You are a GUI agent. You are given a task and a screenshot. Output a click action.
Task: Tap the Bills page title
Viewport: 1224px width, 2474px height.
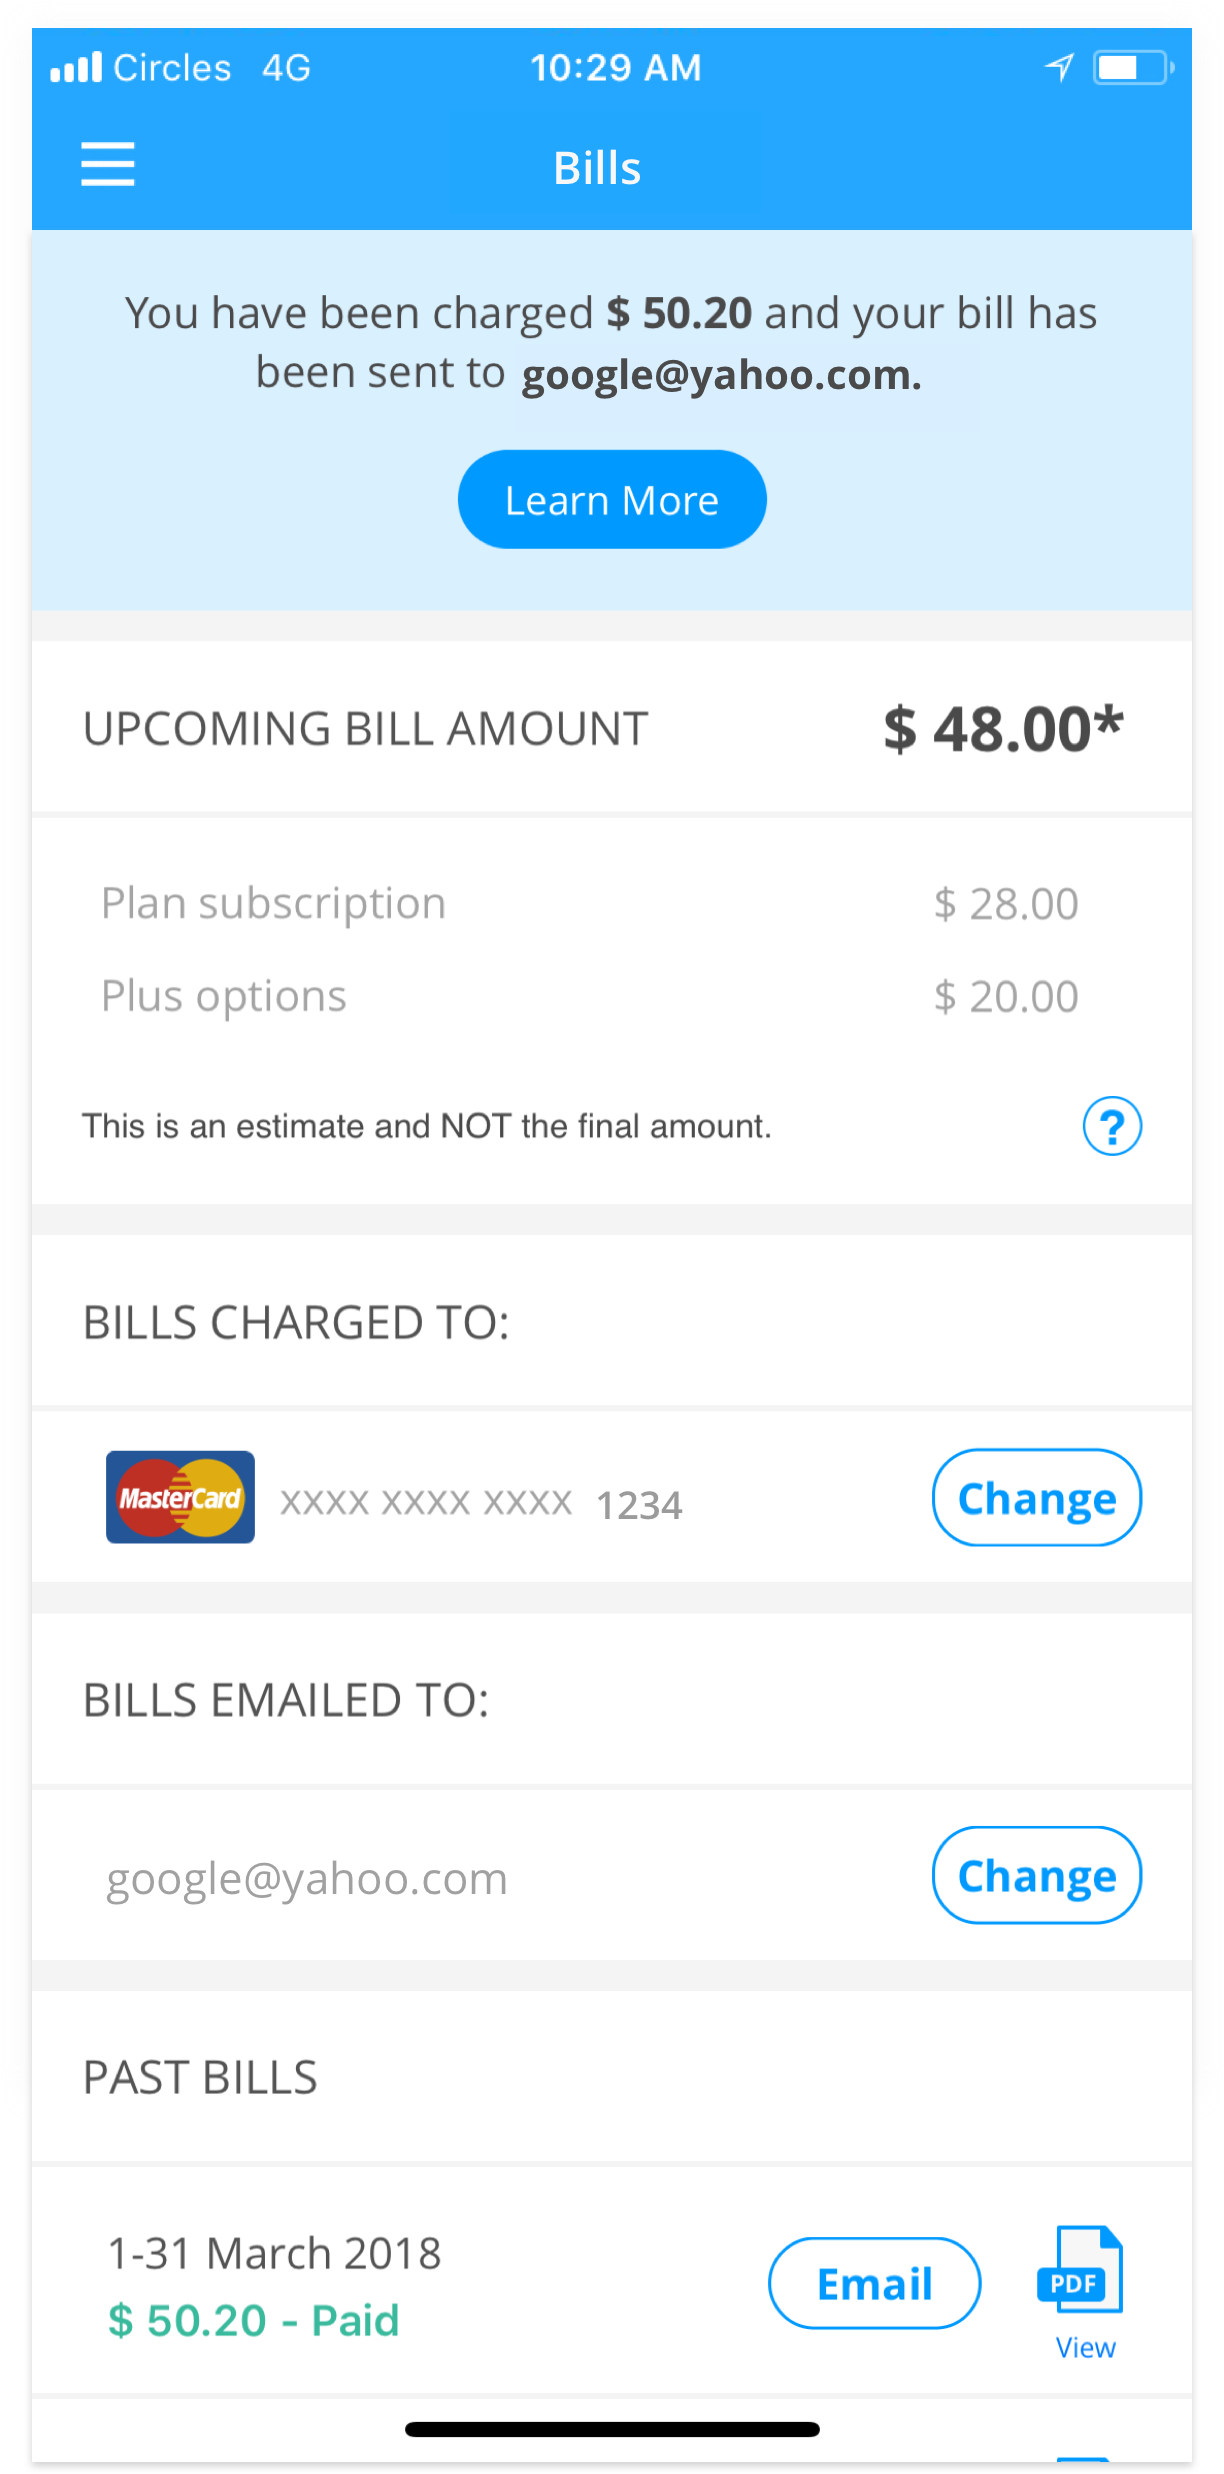pyautogui.click(x=597, y=168)
